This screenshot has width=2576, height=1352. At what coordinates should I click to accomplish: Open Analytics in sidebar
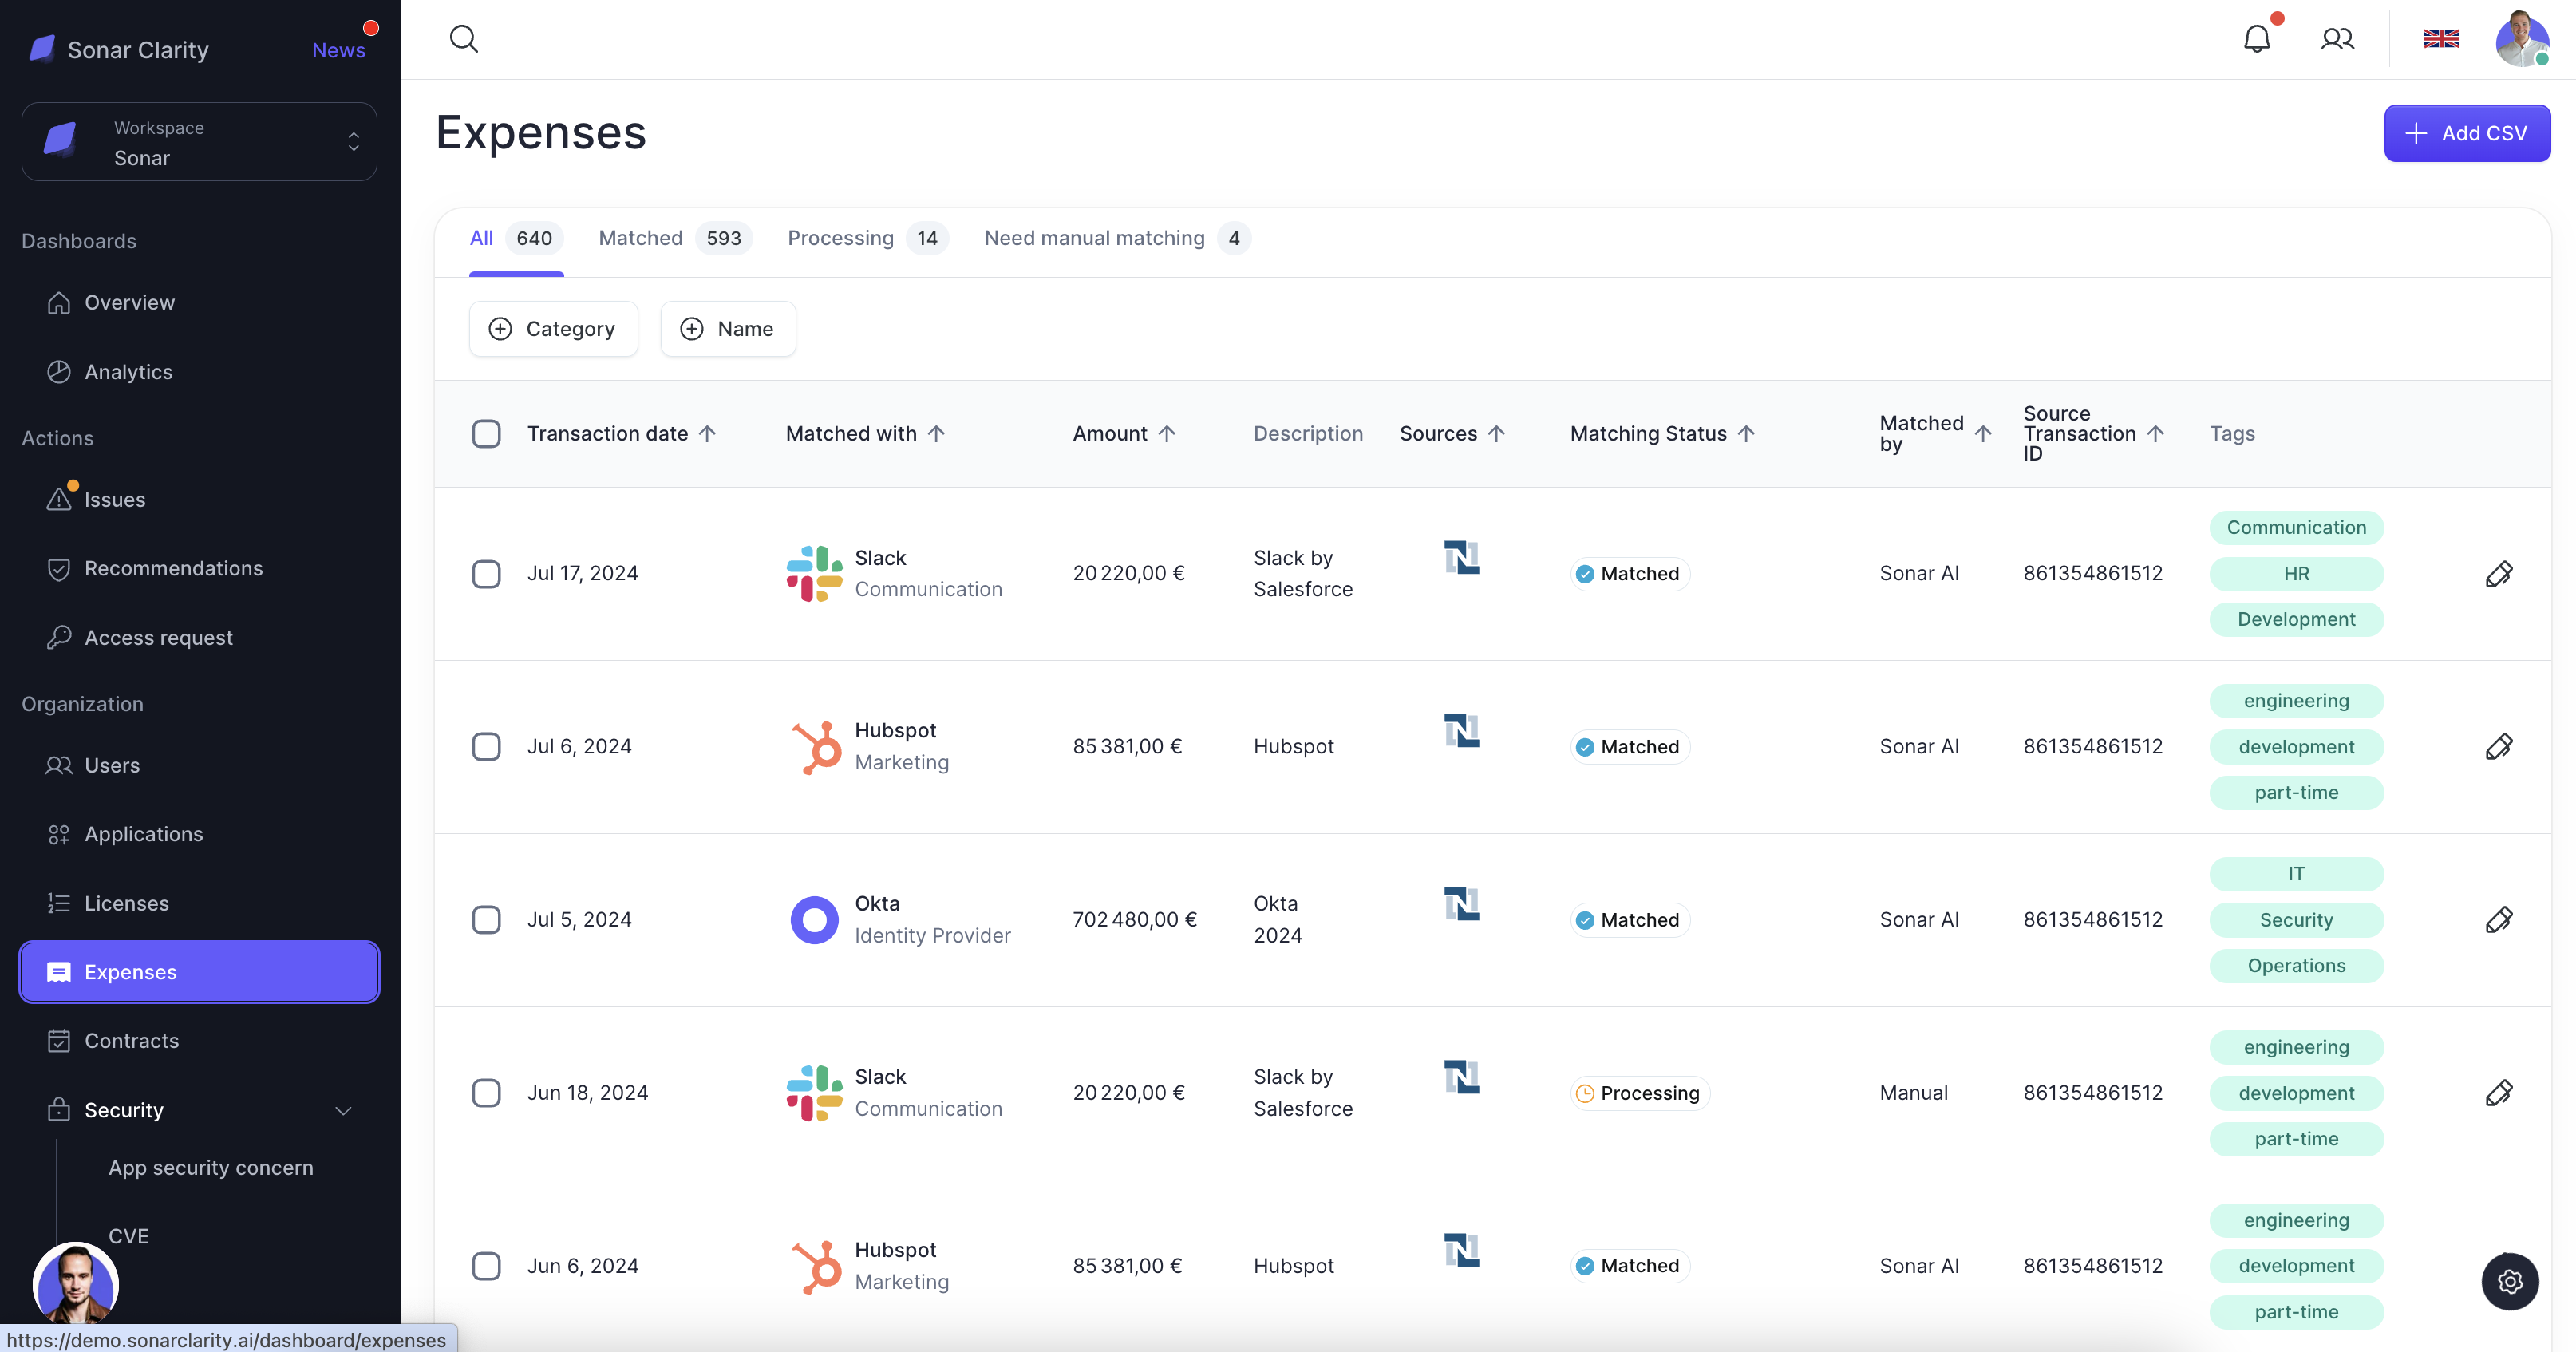(x=199, y=371)
